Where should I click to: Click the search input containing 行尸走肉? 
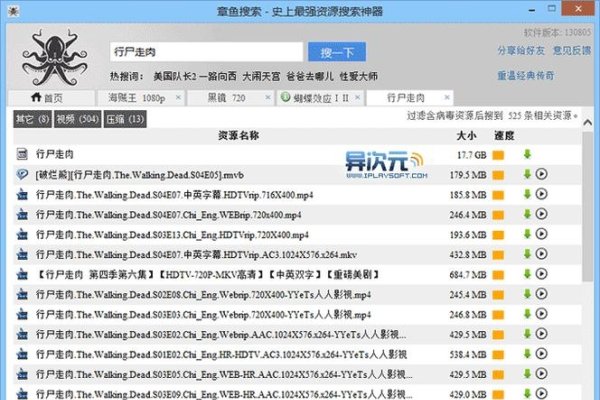(x=206, y=52)
